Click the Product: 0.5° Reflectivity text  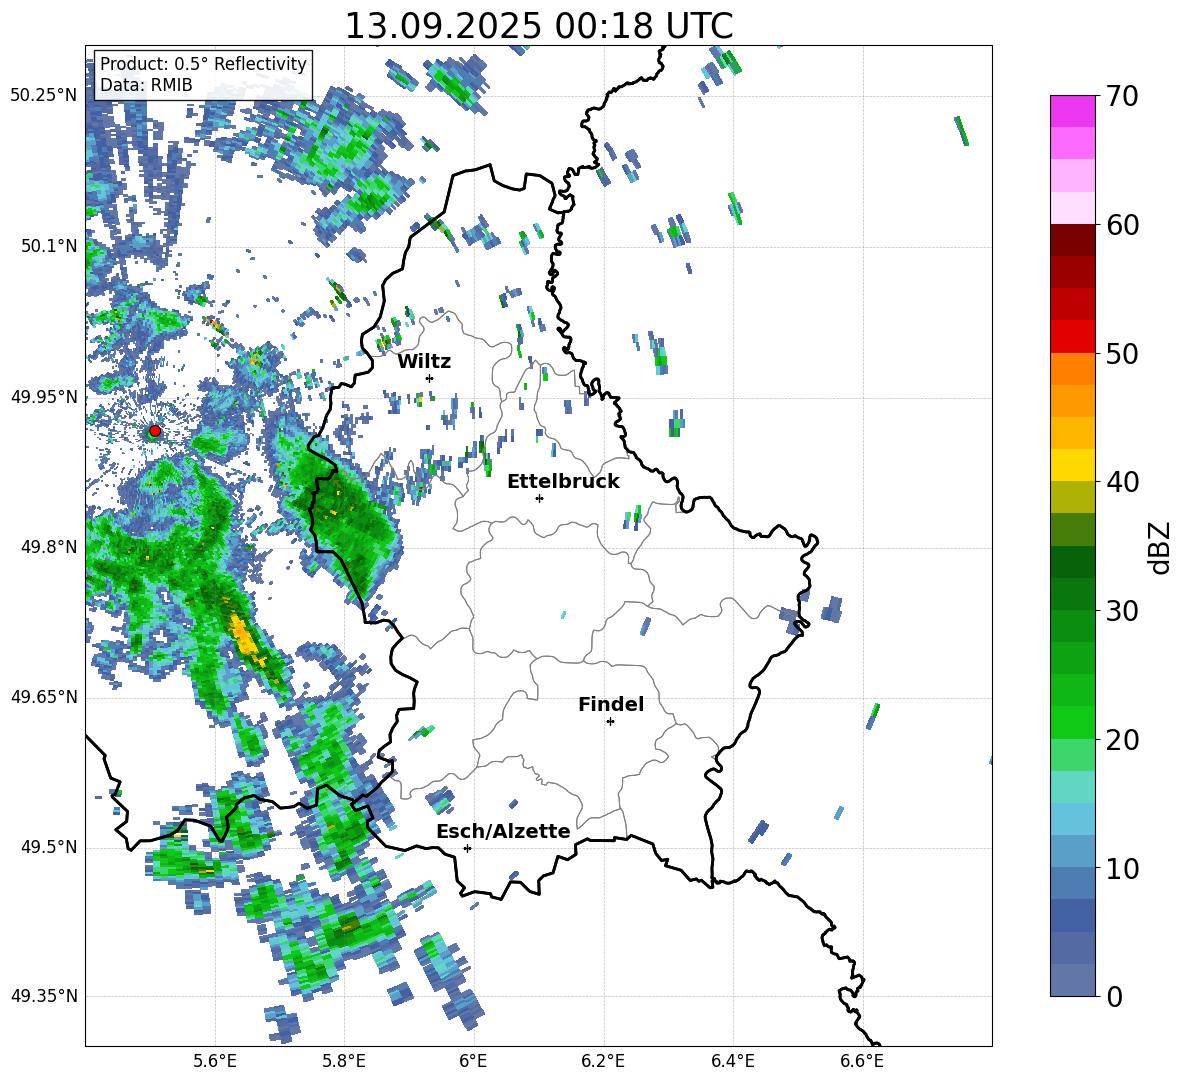point(203,64)
